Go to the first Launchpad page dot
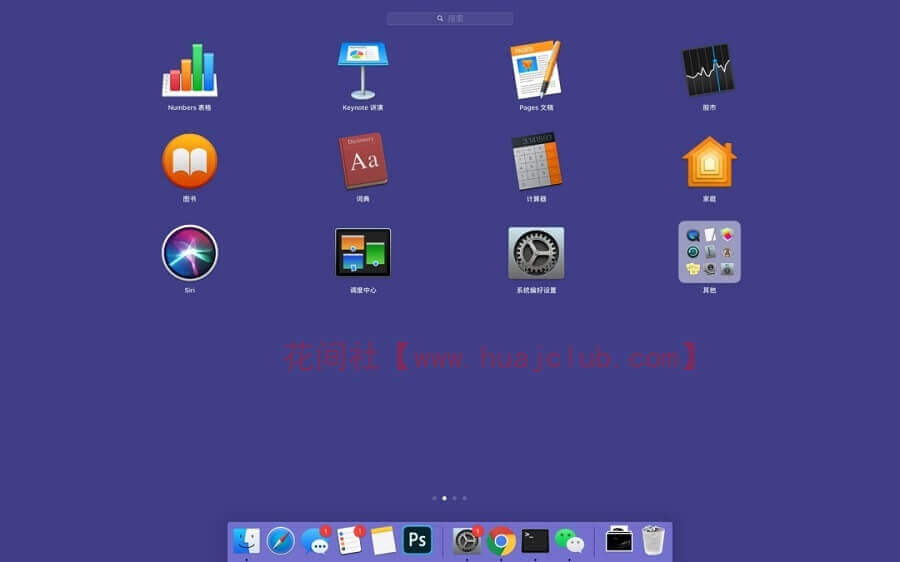900x562 pixels. (435, 498)
